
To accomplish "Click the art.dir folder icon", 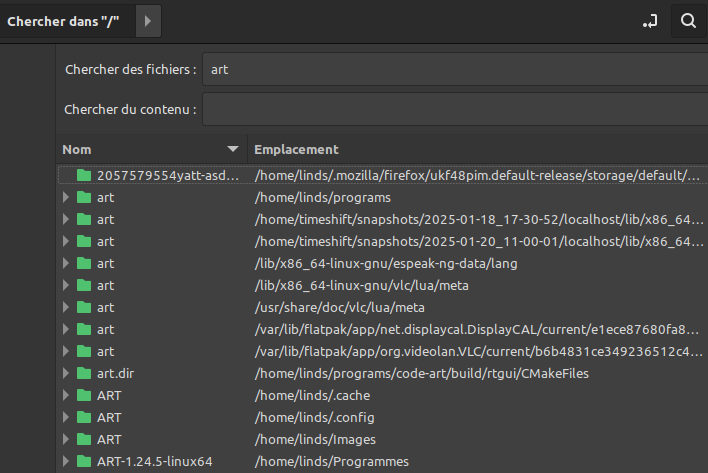I will click(x=84, y=373).
